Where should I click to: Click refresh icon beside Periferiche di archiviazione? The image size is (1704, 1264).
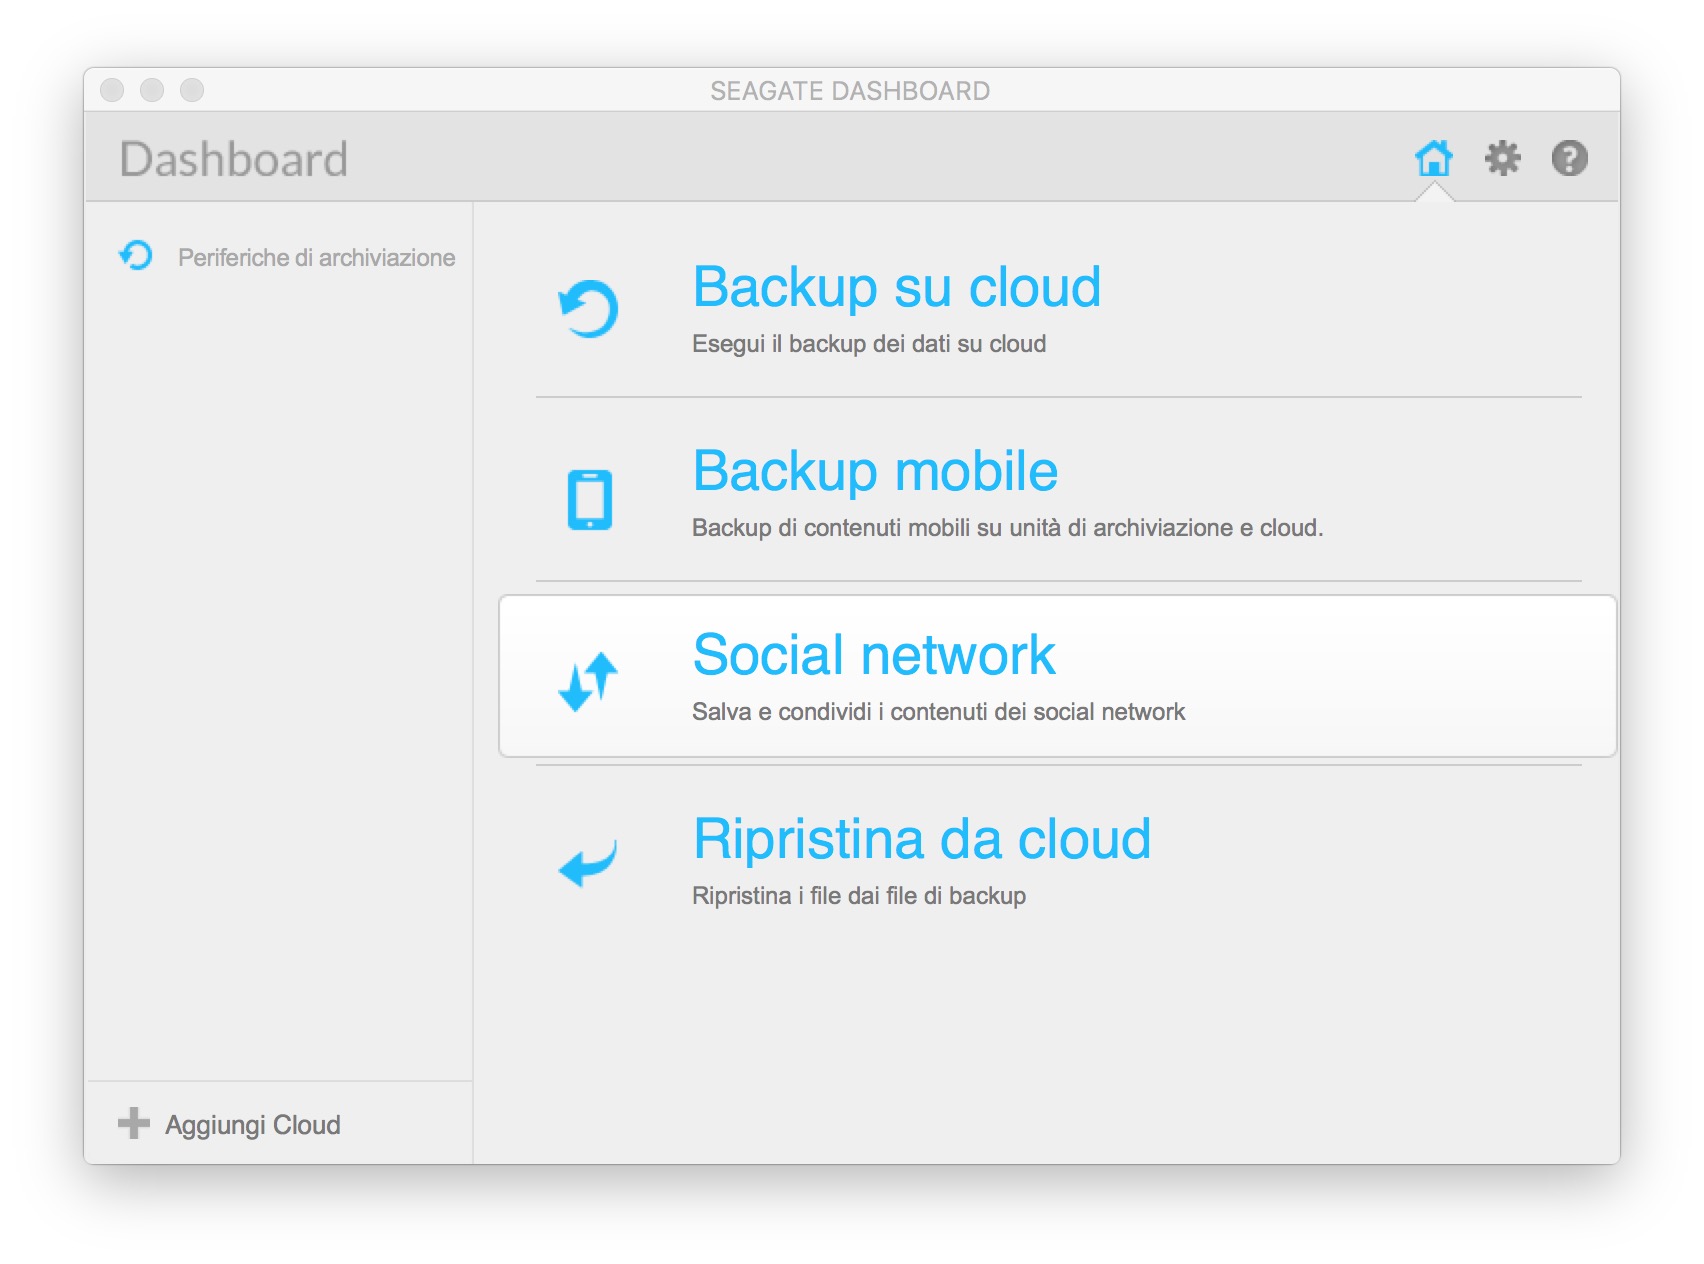pos(136,256)
